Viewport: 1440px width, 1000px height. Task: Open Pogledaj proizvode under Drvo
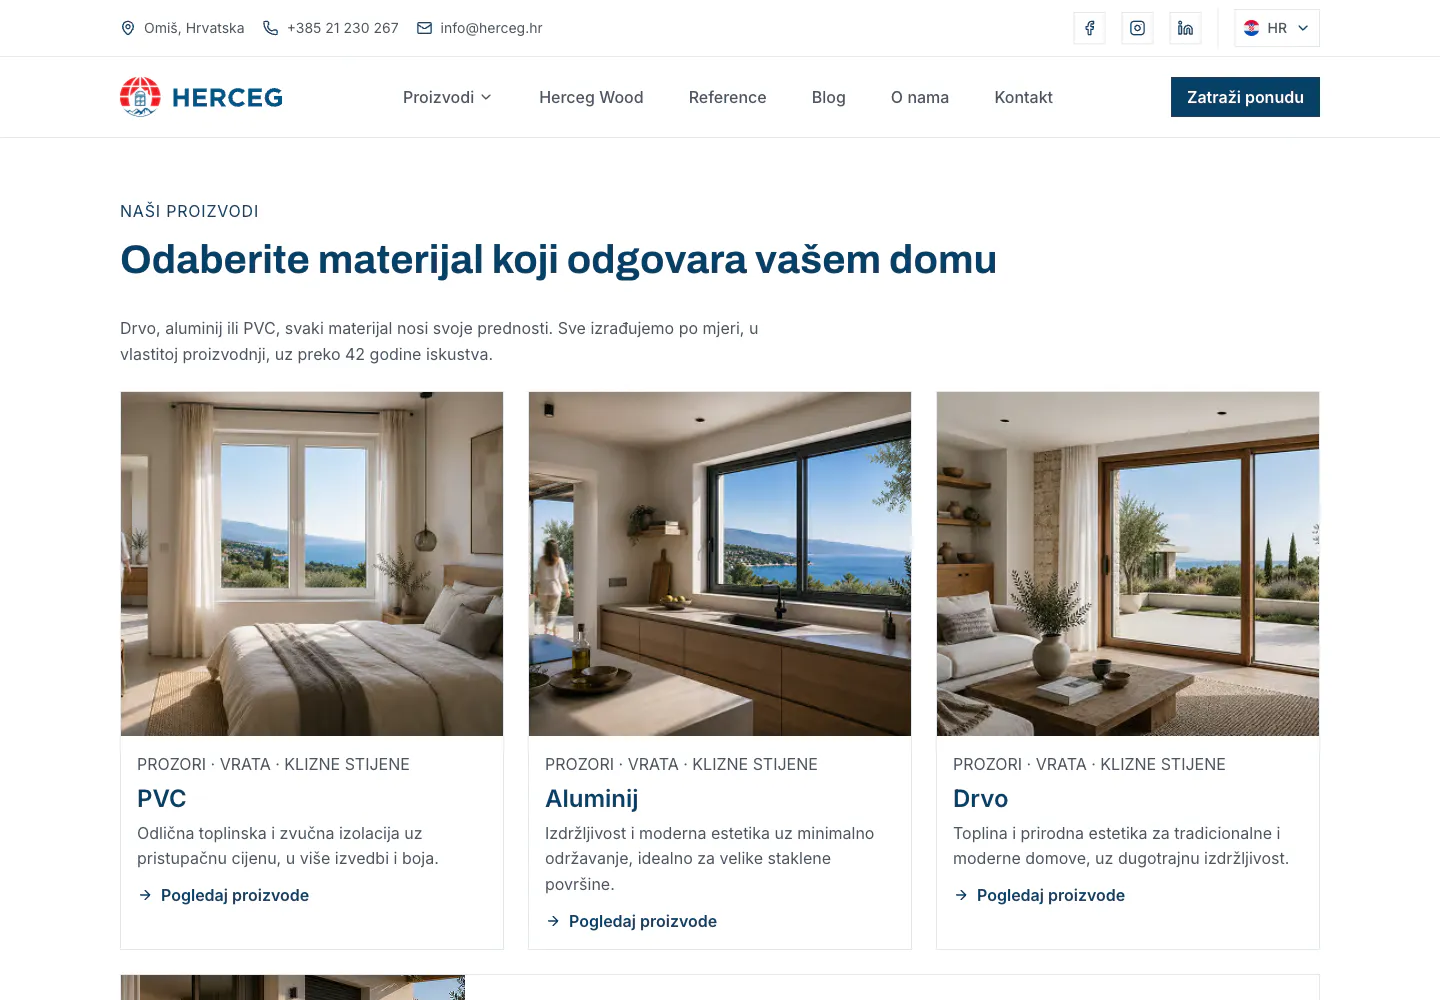[x=1051, y=895]
